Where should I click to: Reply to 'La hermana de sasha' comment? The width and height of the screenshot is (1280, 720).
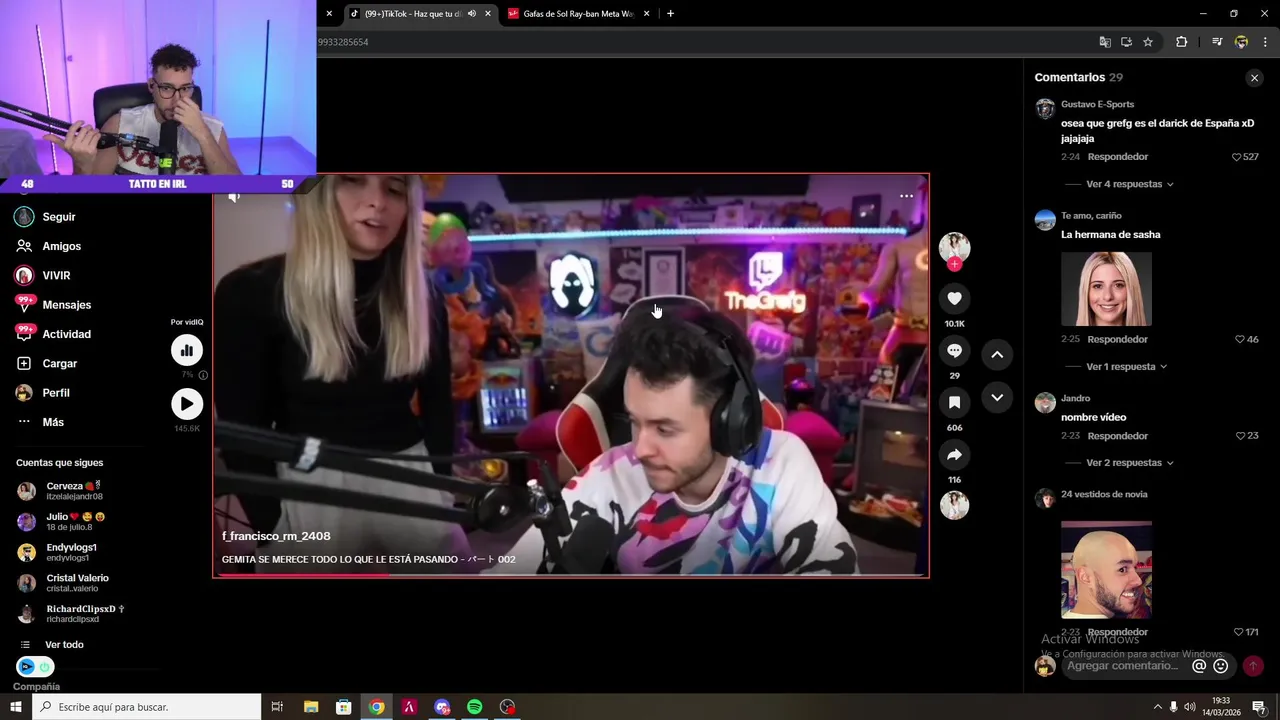click(x=1118, y=340)
